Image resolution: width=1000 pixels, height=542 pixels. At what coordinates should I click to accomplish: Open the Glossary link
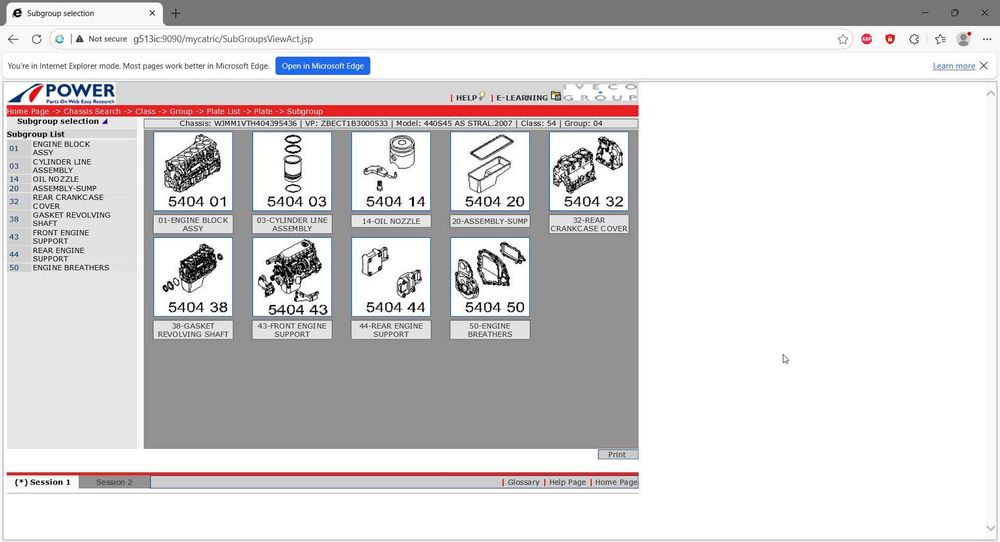[x=523, y=482]
